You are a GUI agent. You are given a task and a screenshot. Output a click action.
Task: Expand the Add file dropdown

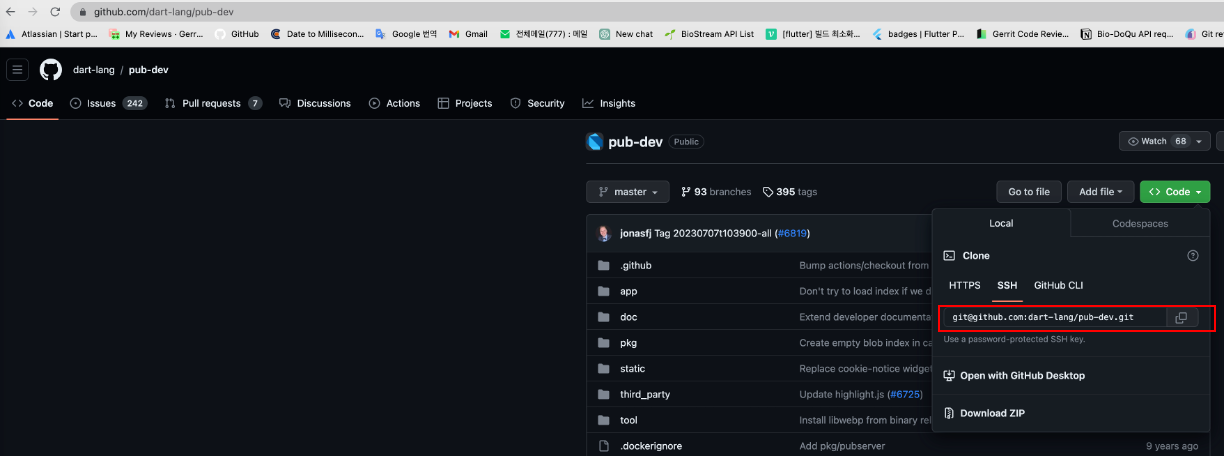coord(1101,192)
